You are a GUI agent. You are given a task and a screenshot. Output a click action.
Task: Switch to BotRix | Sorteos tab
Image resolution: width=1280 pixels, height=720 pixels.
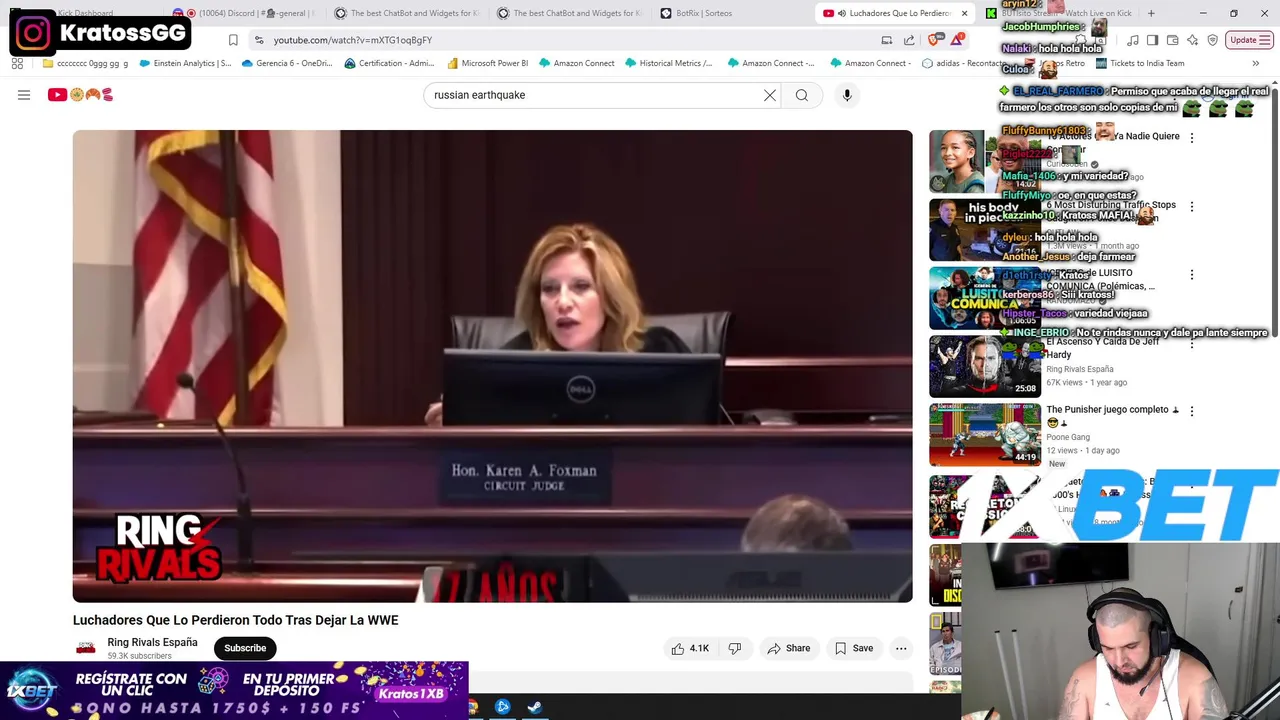pyautogui.click(x=735, y=13)
